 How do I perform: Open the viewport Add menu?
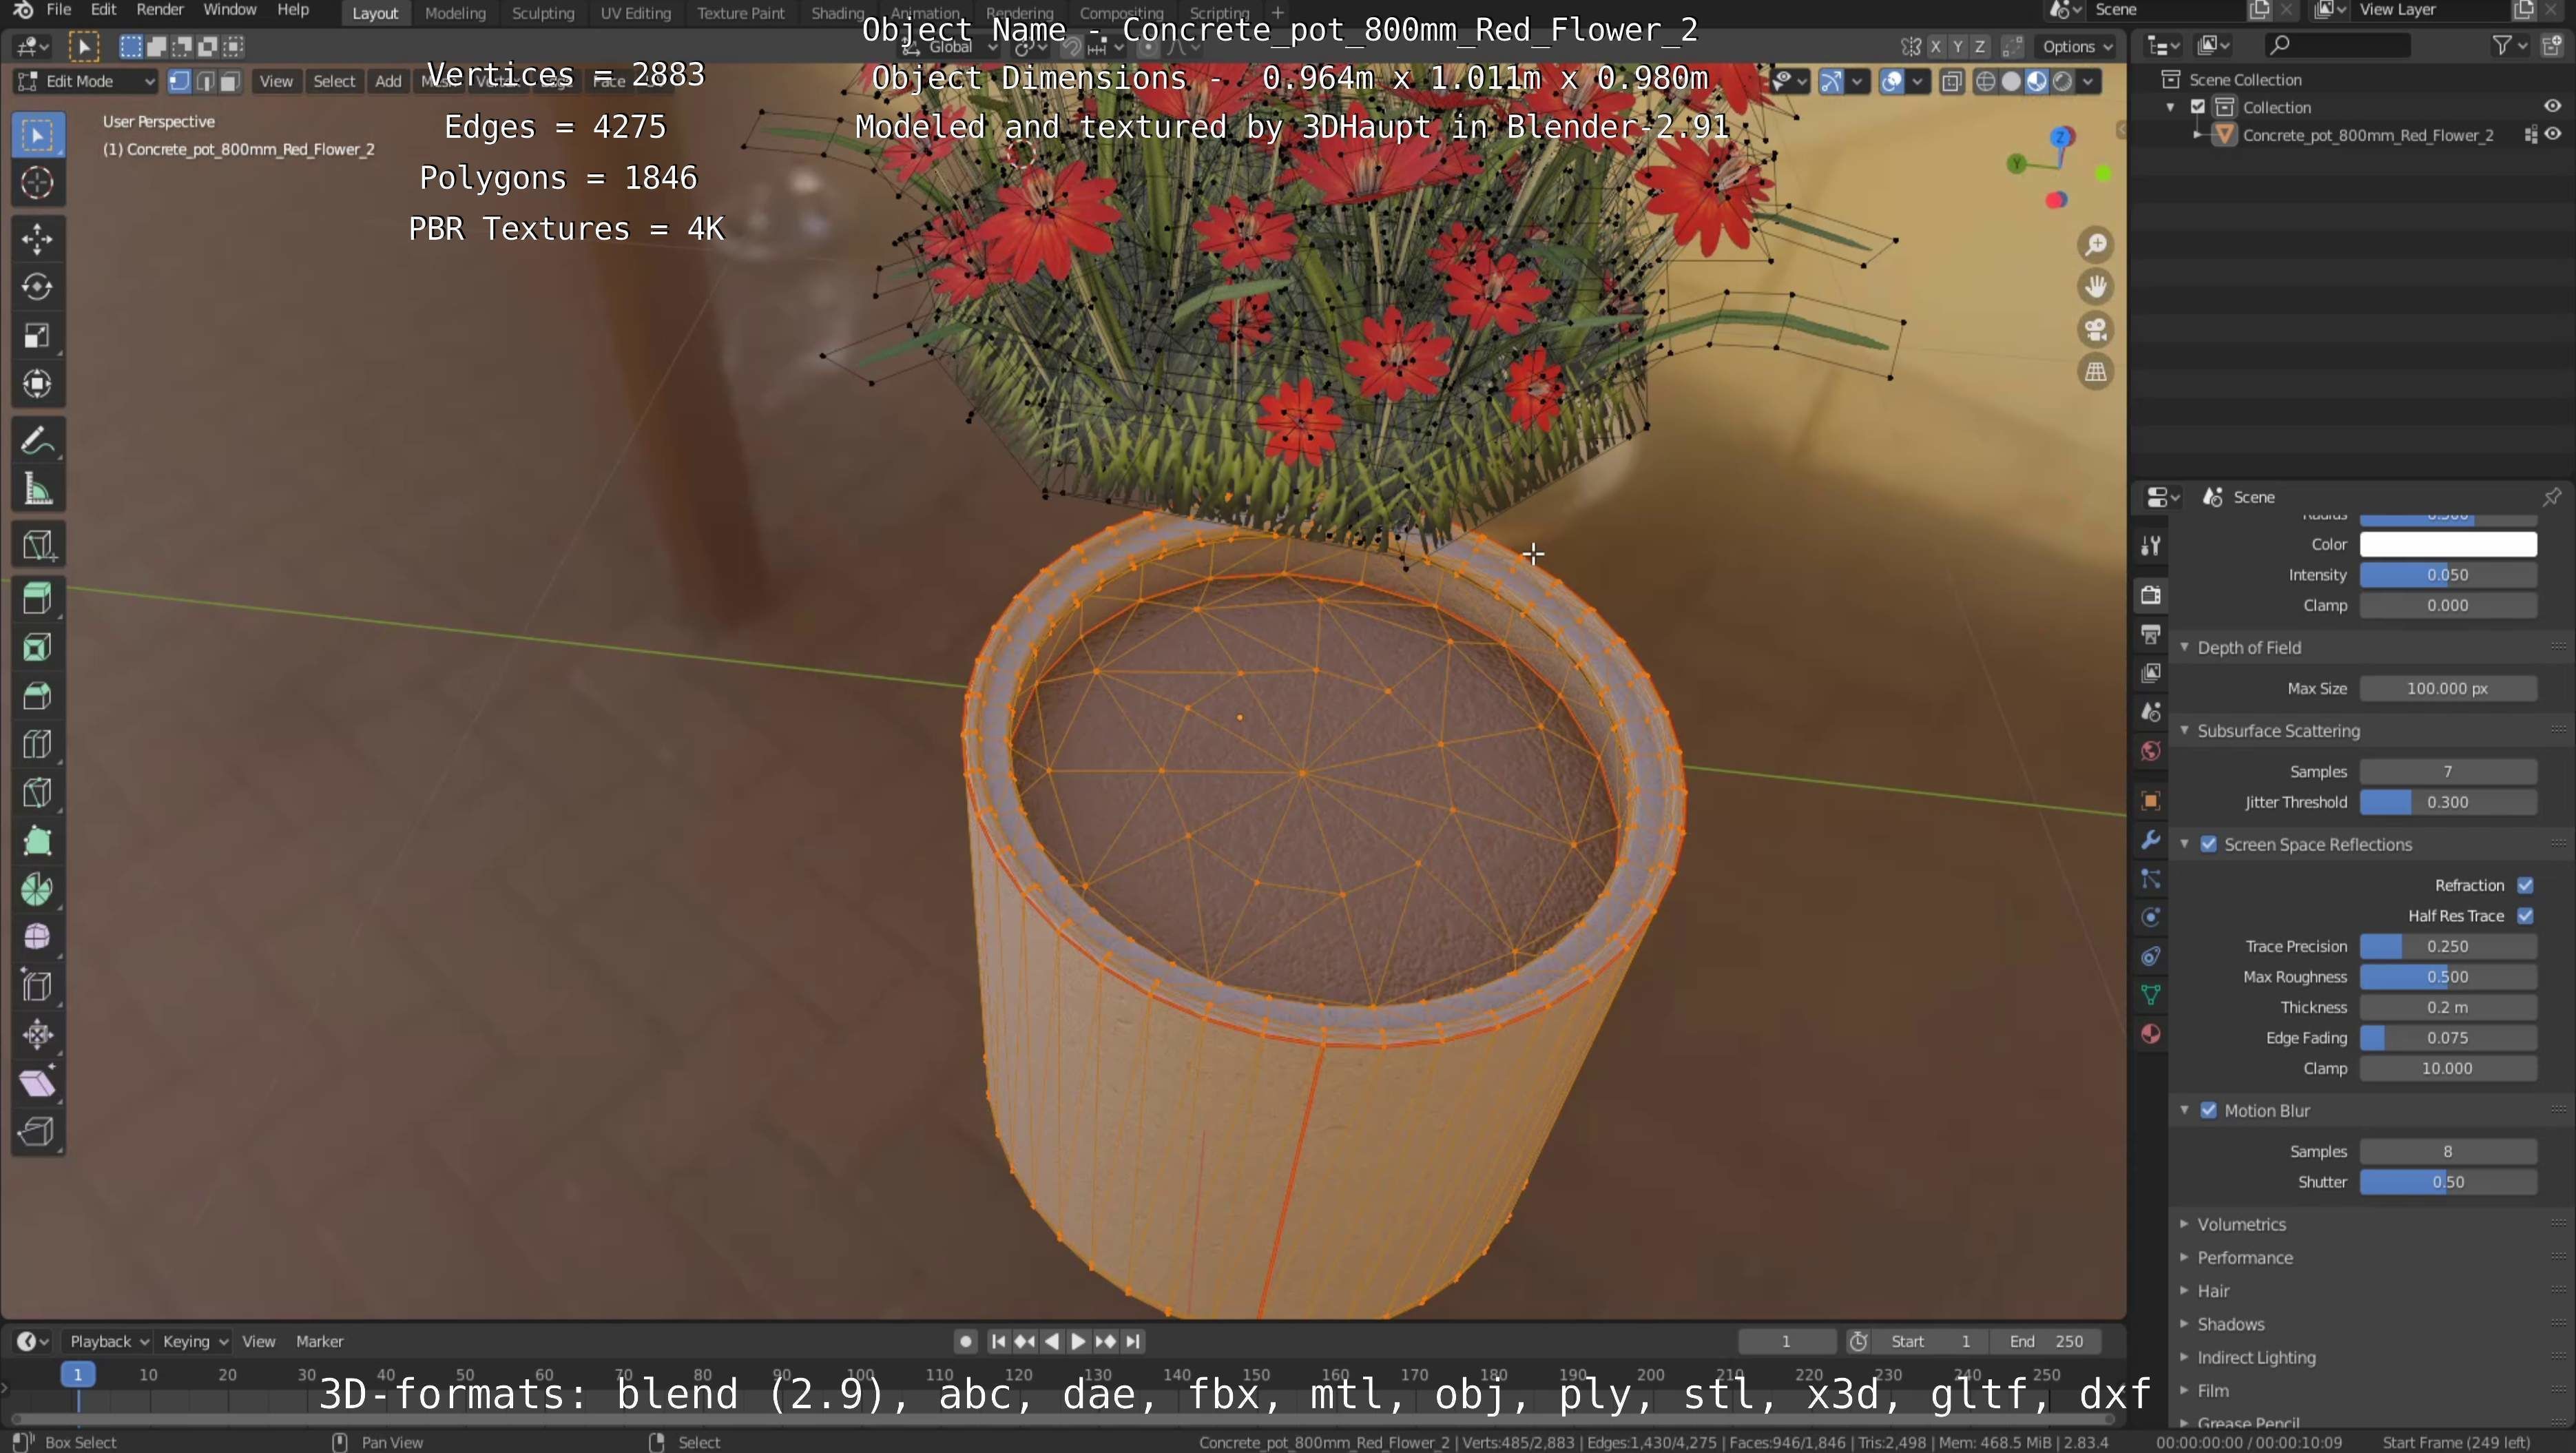pos(388,81)
